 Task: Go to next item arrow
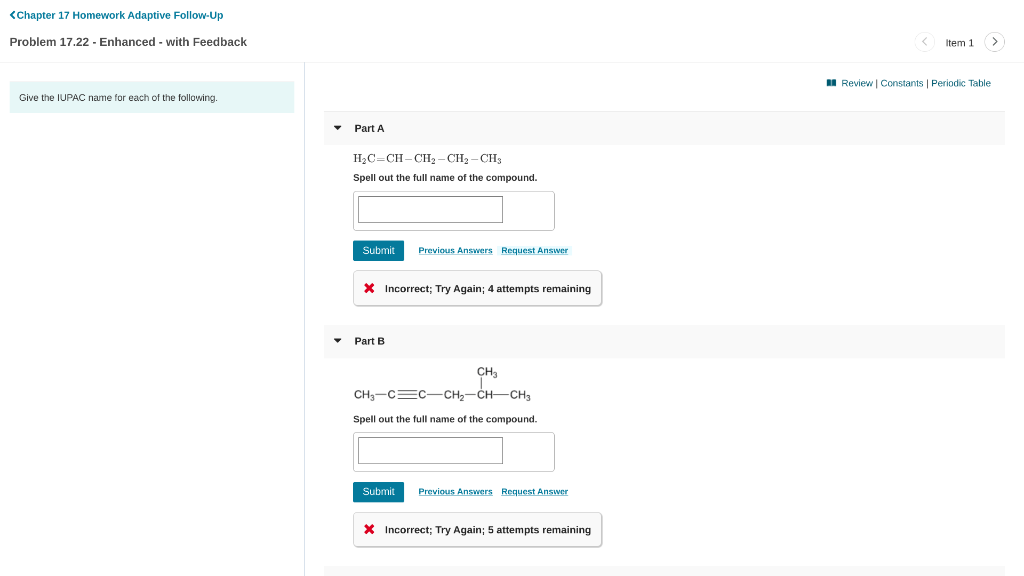[994, 42]
